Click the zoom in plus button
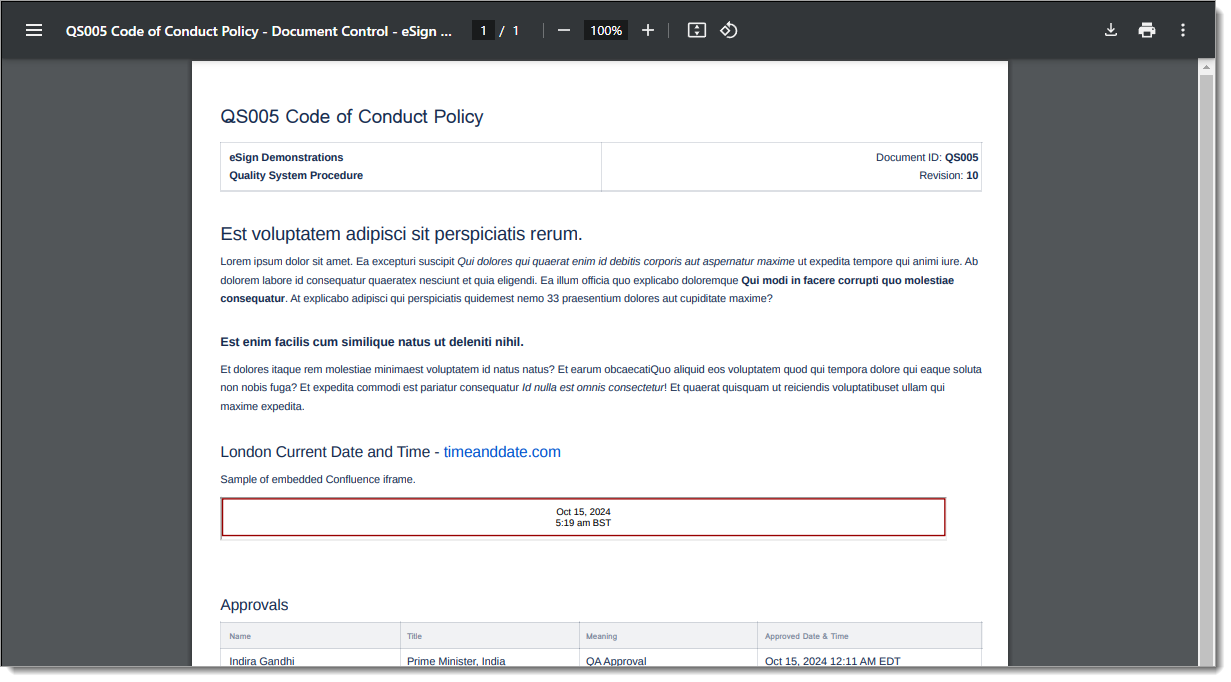1231x682 pixels. tap(648, 30)
